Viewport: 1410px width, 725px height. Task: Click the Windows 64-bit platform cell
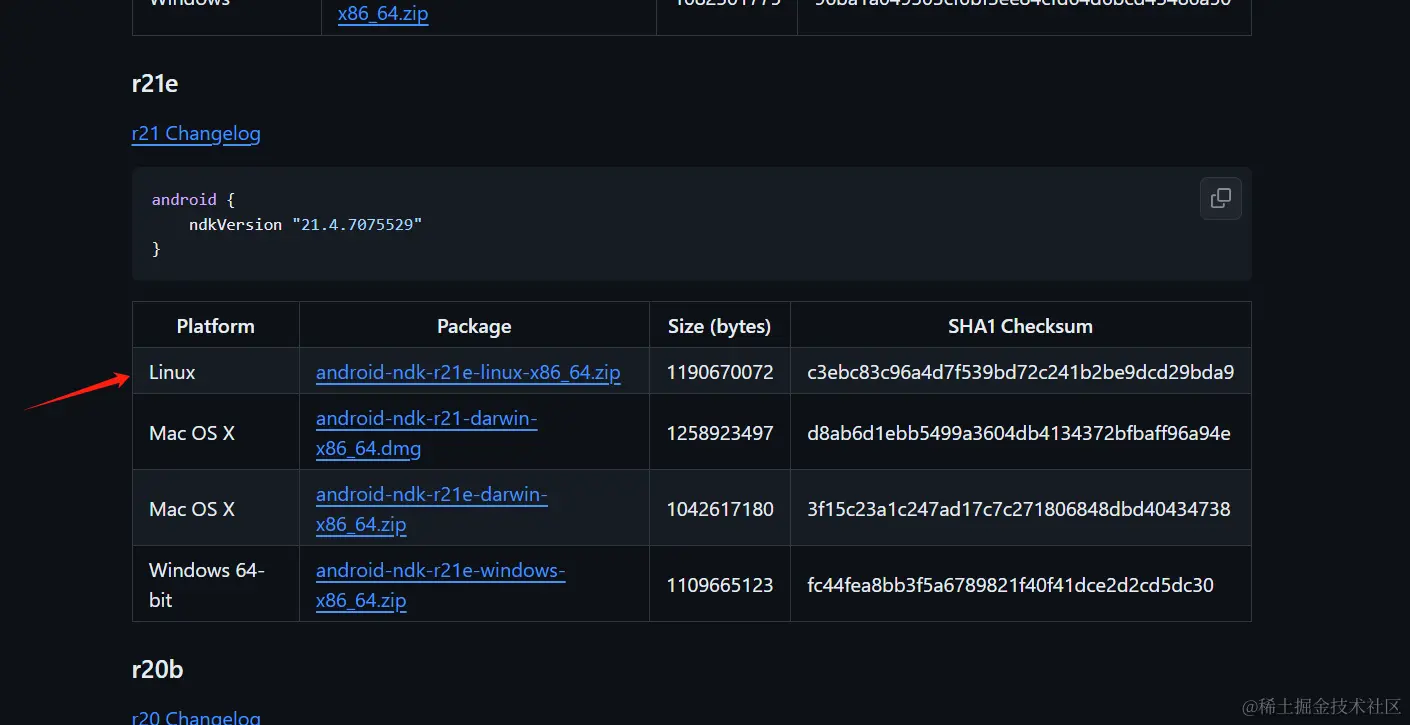[206, 585]
